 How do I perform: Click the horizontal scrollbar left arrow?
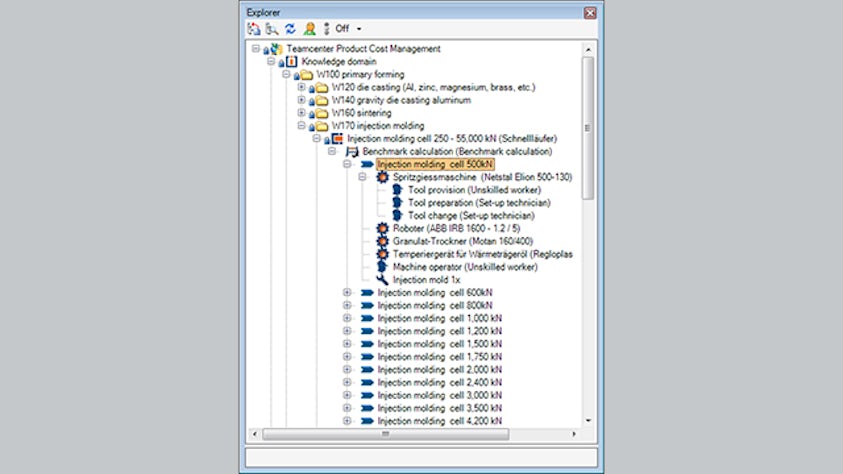pyautogui.click(x=255, y=434)
